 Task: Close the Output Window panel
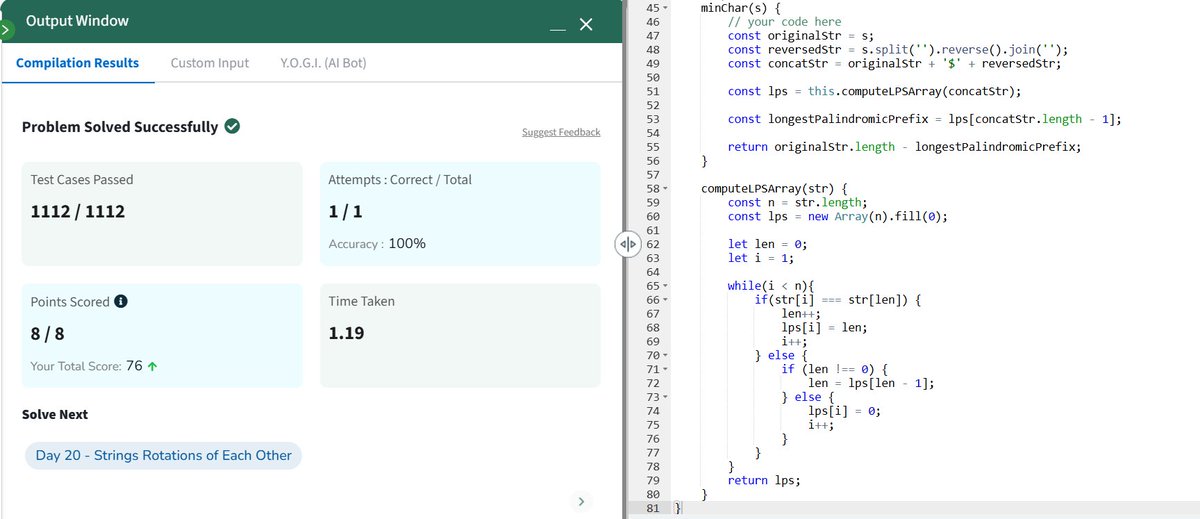coord(586,24)
